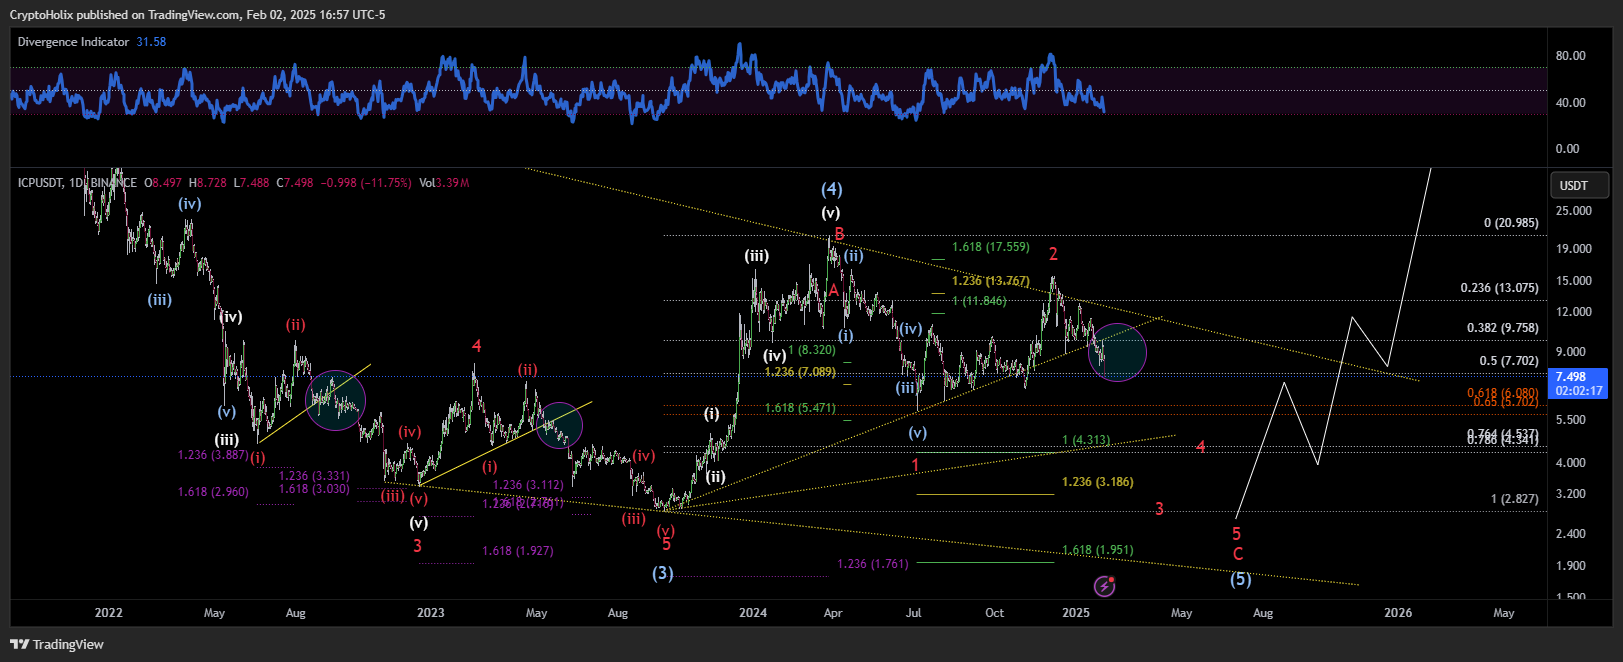Click the 15.000 price axis level

point(1574,282)
